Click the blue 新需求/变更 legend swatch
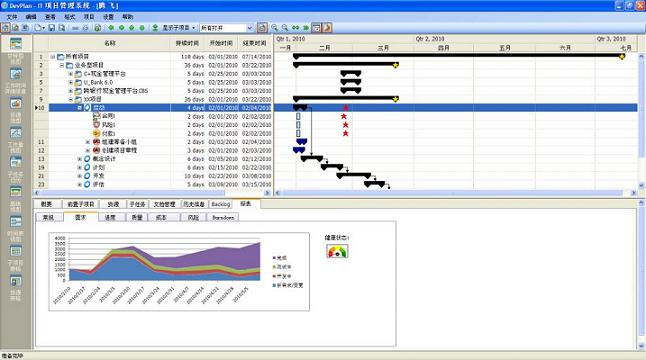The image size is (646, 360). tap(274, 285)
